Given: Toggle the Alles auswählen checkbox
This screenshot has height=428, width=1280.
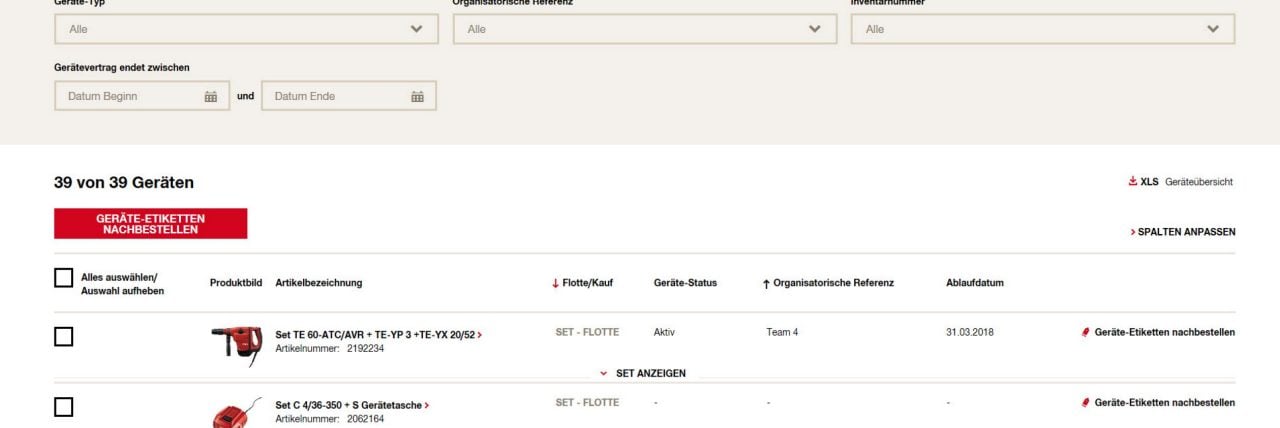Looking at the screenshot, I should pyautogui.click(x=64, y=278).
